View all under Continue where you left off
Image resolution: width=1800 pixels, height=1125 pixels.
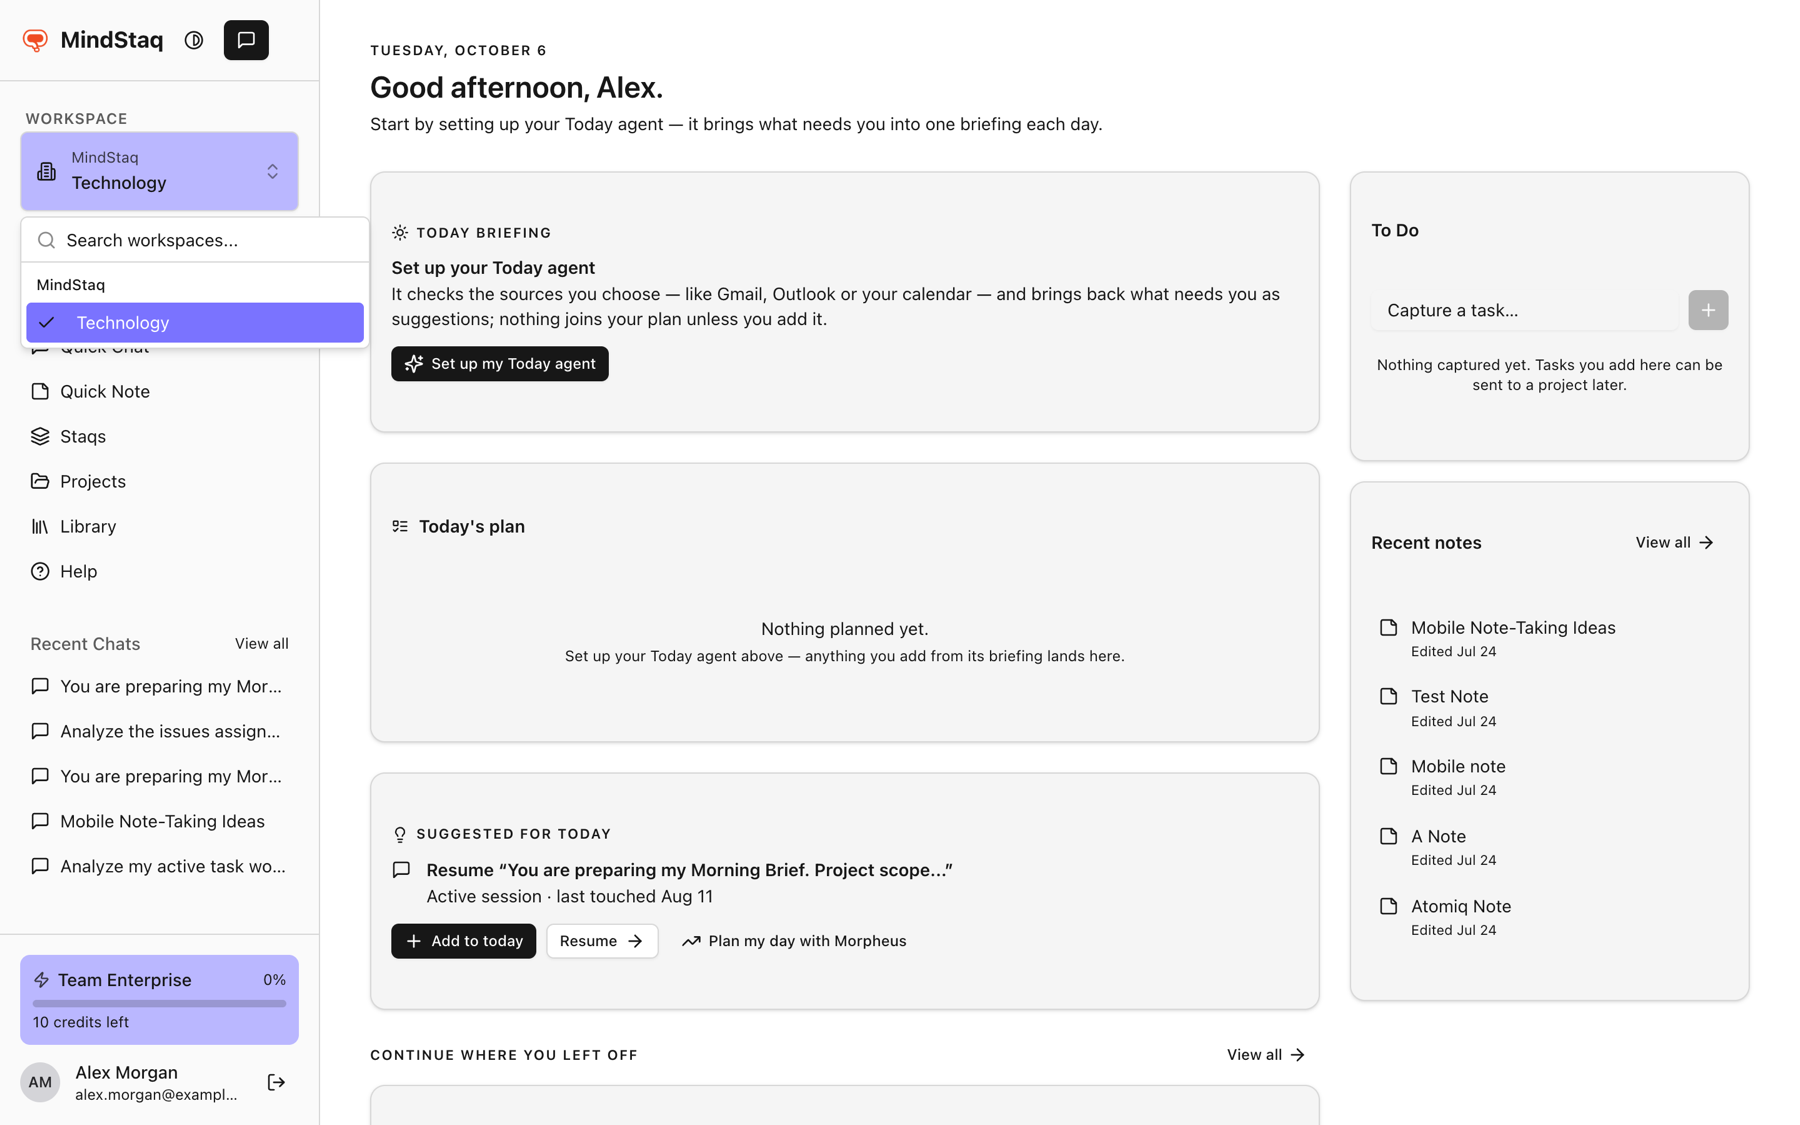click(x=1266, y=1055)
